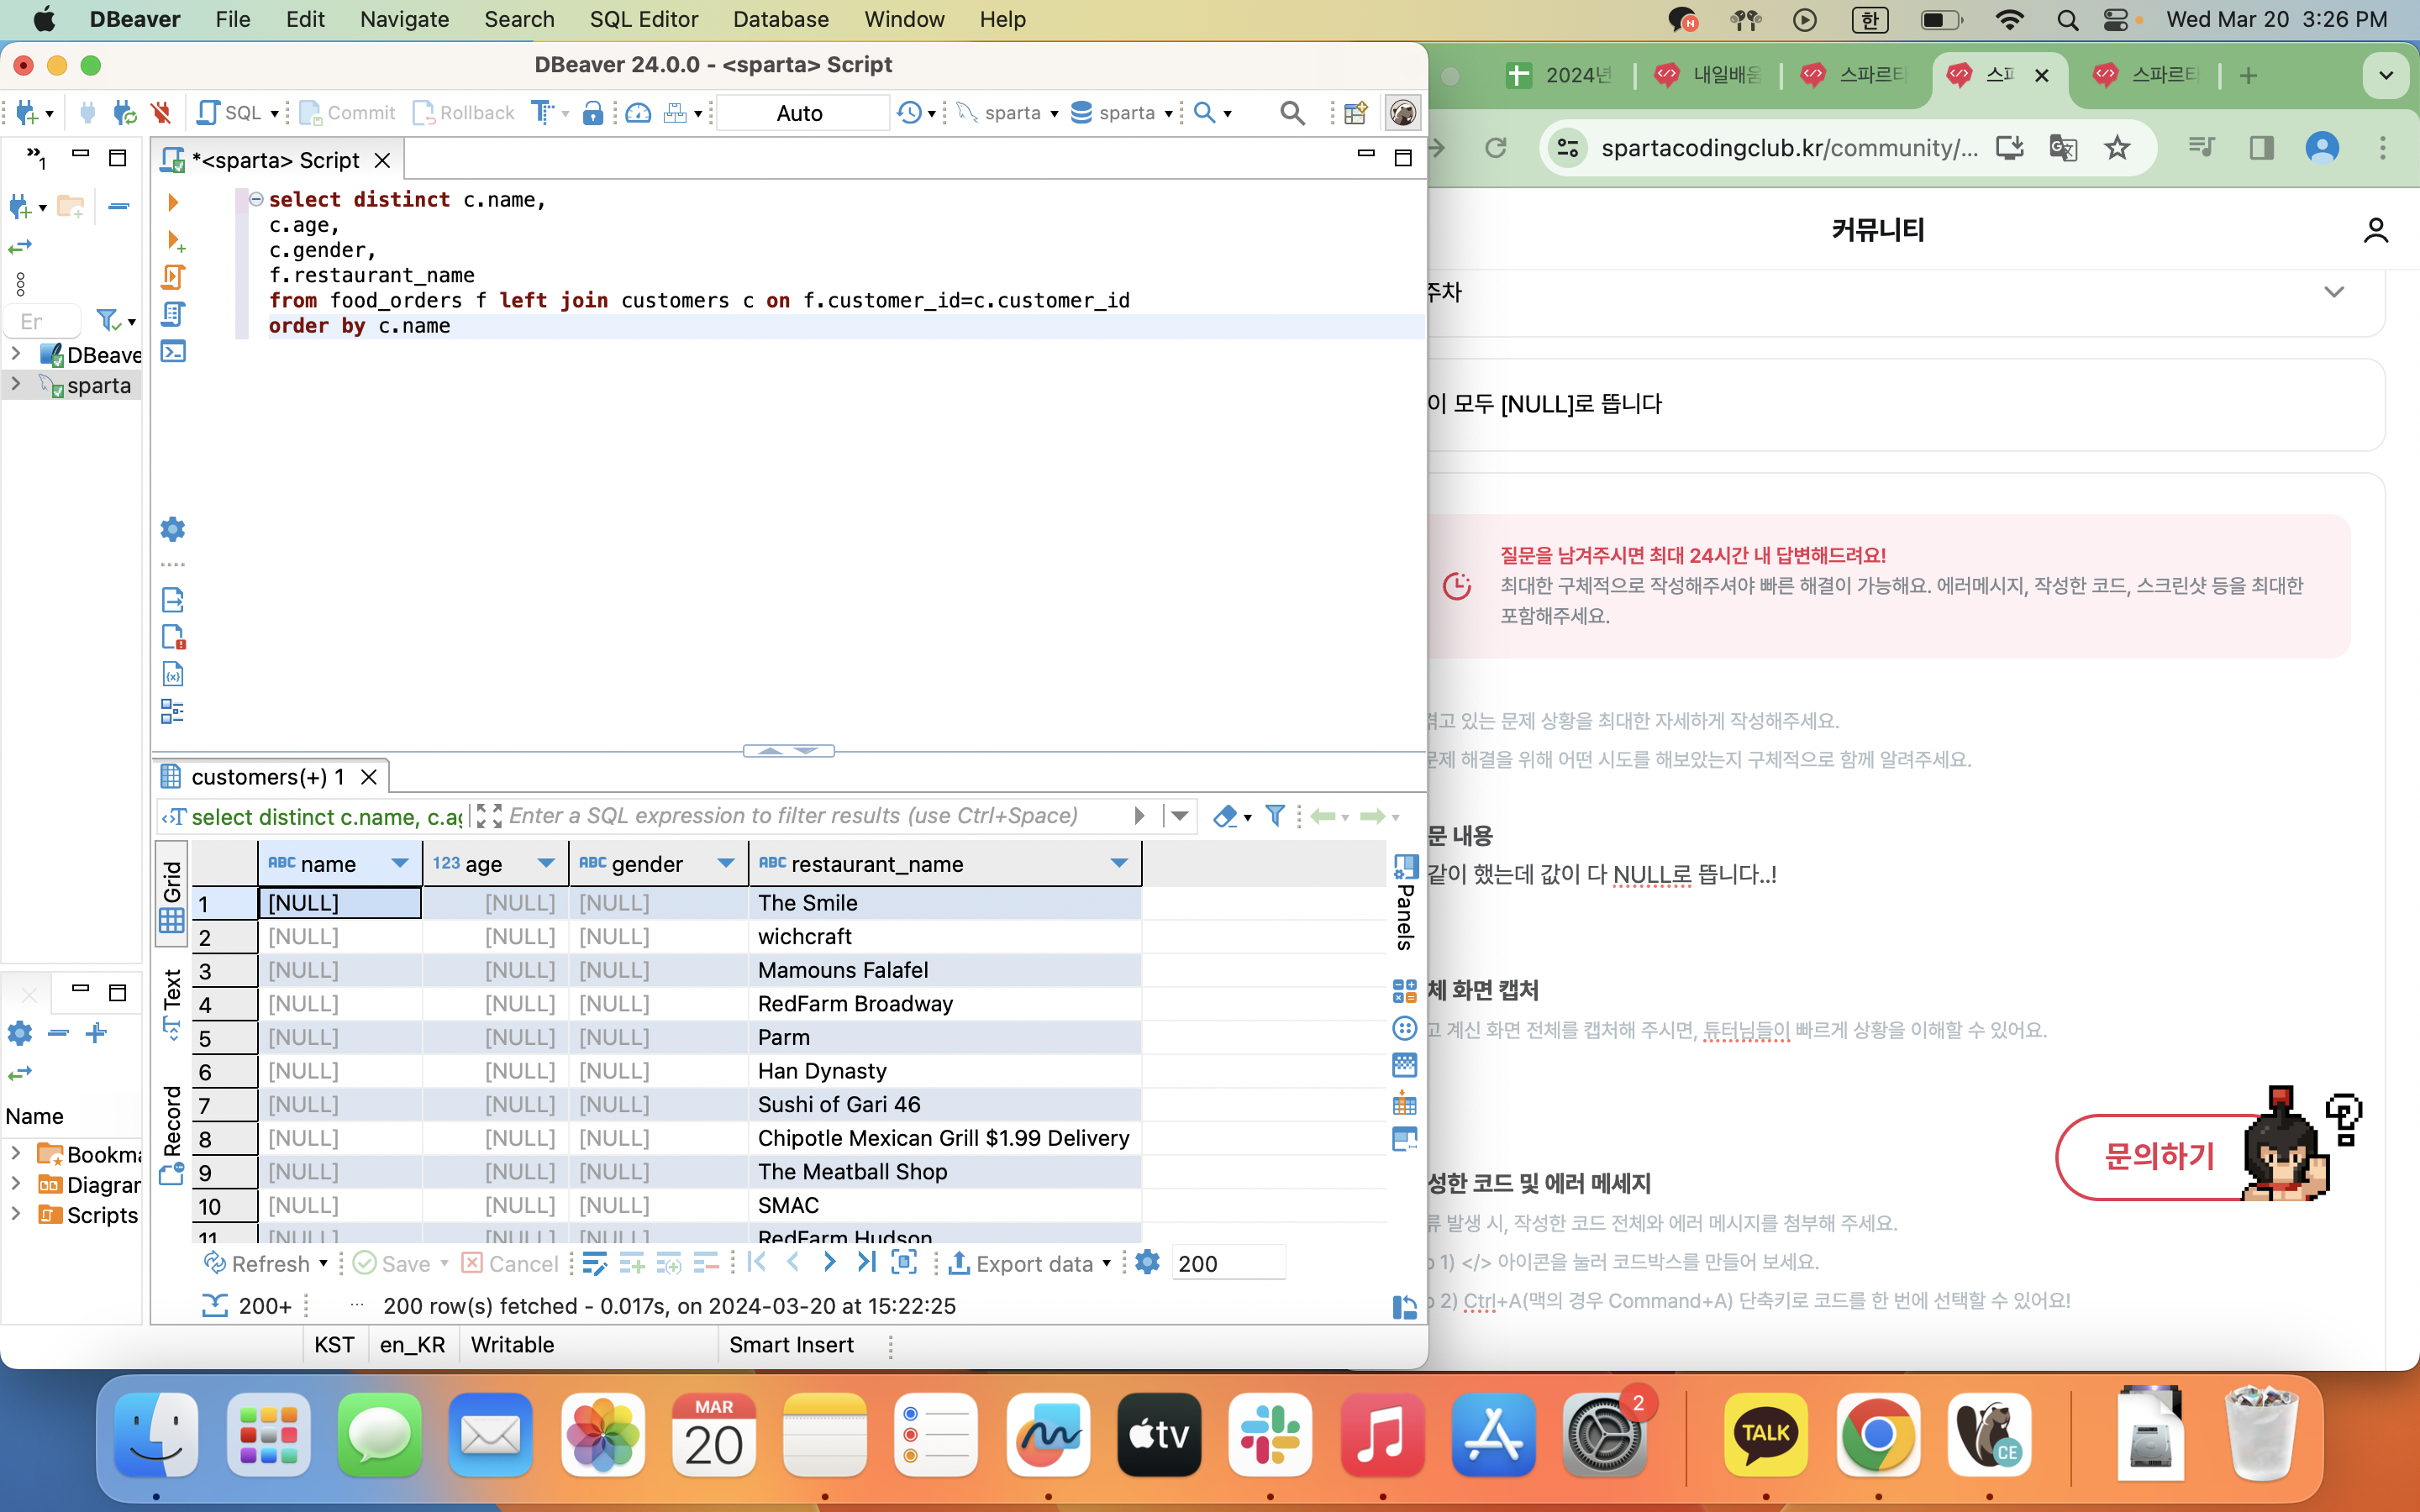Viewport: 2420px width, 1512px height.
Task: Open Slack from the Dock
Action: coord(1270,1436)
